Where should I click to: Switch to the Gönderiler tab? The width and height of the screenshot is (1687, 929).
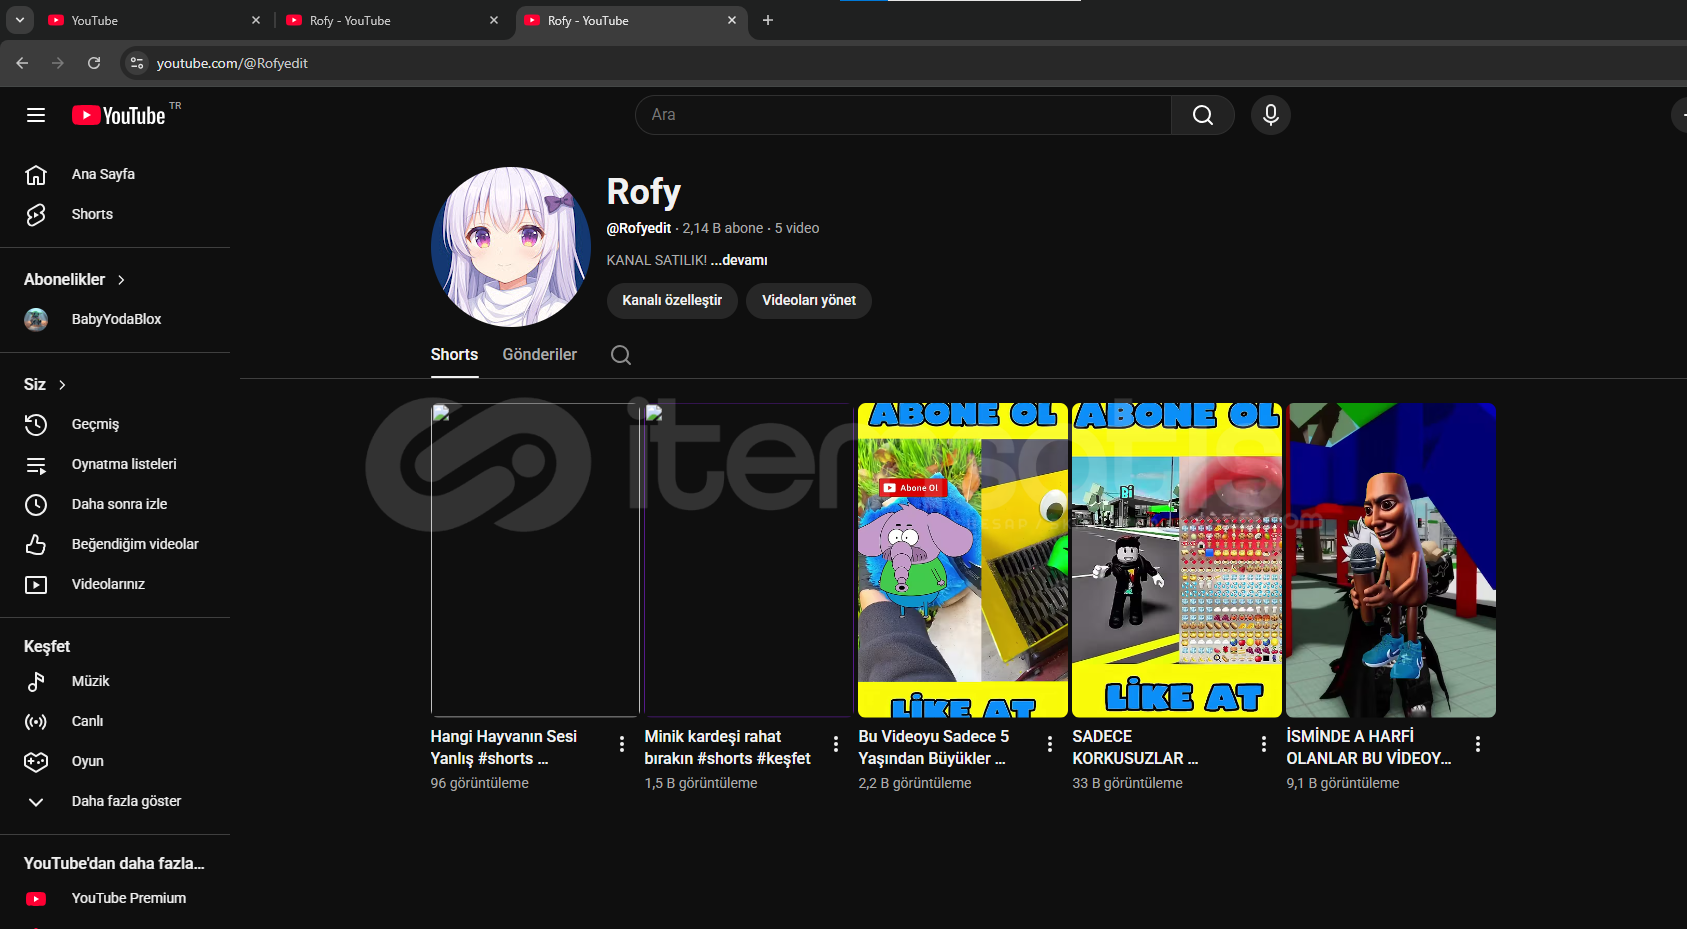539,355
